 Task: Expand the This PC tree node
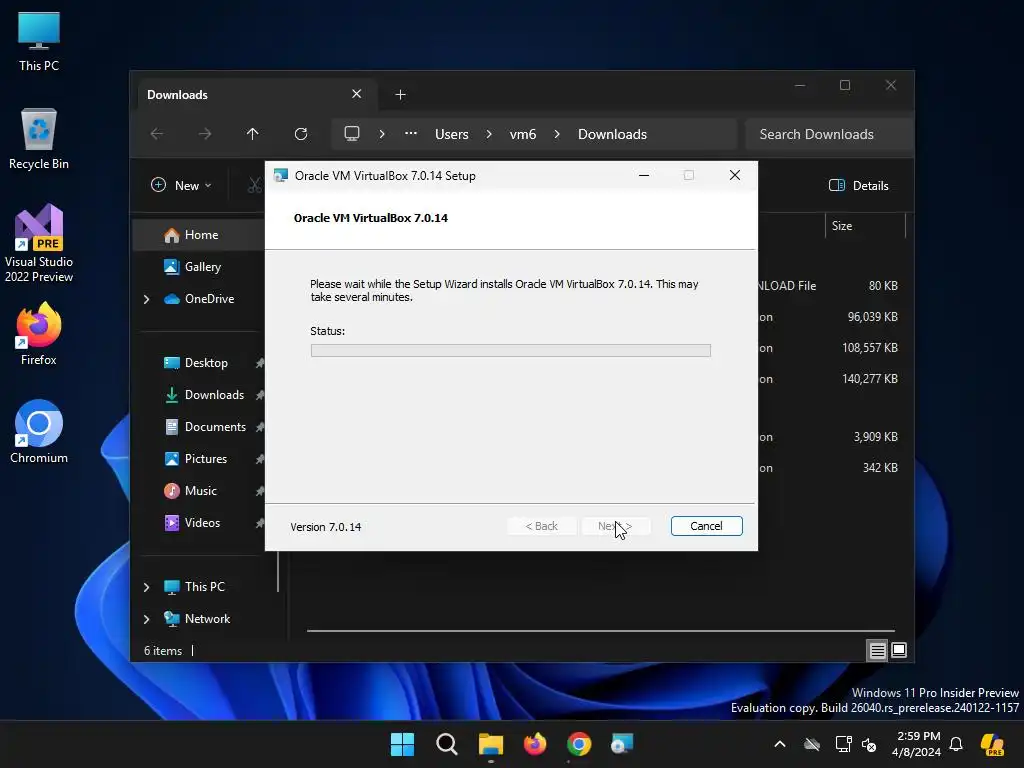point(146,587)
